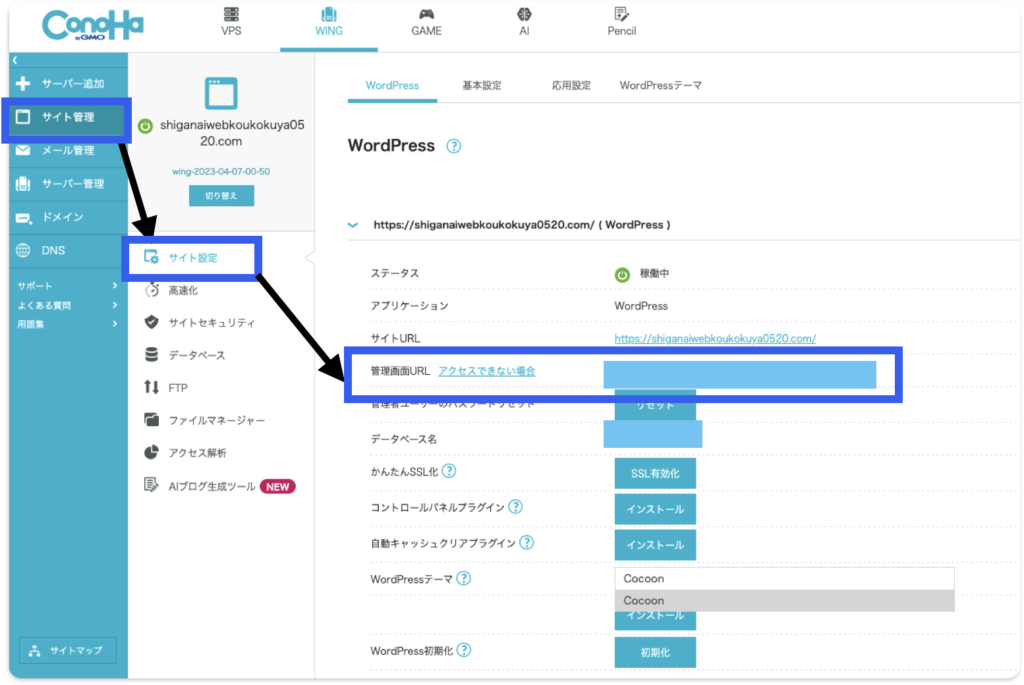The width and height of the screenshot is (1024, 685).
Task: Open the アクセスできない場合 link
Action: (x=486, y=371)
